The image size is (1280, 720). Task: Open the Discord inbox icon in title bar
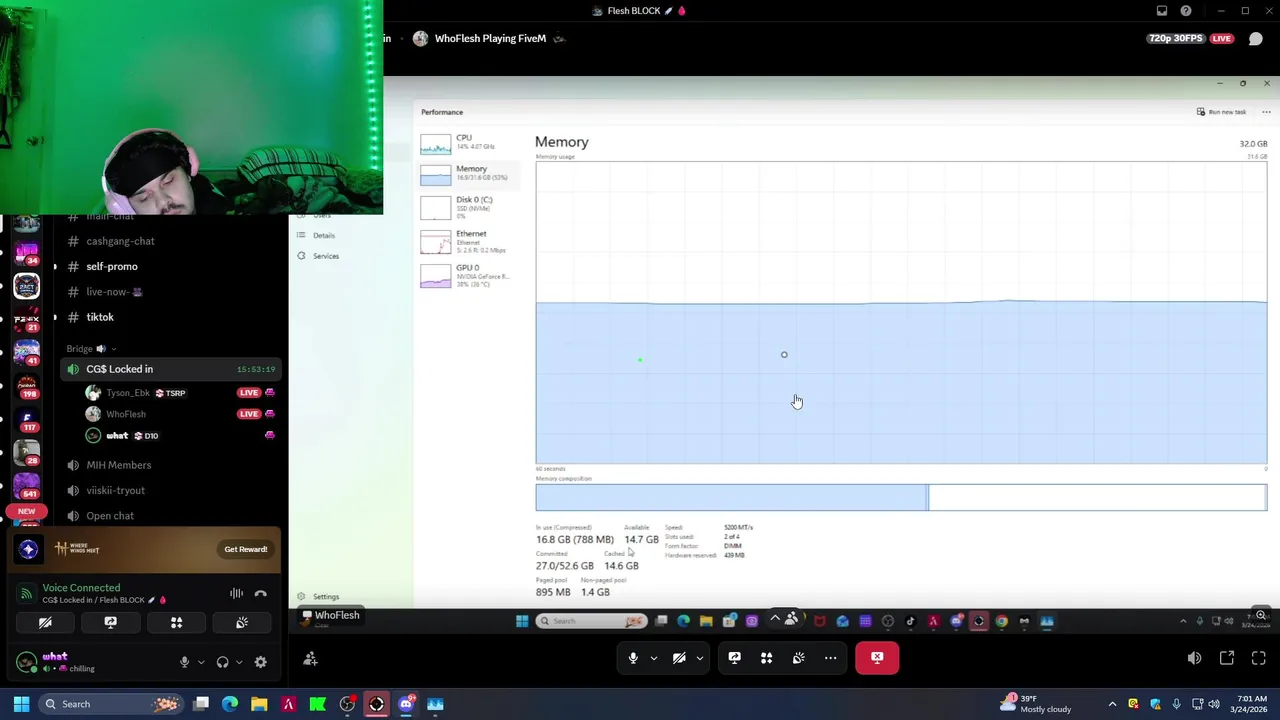pyautogui.click(x=1162, y=11)
